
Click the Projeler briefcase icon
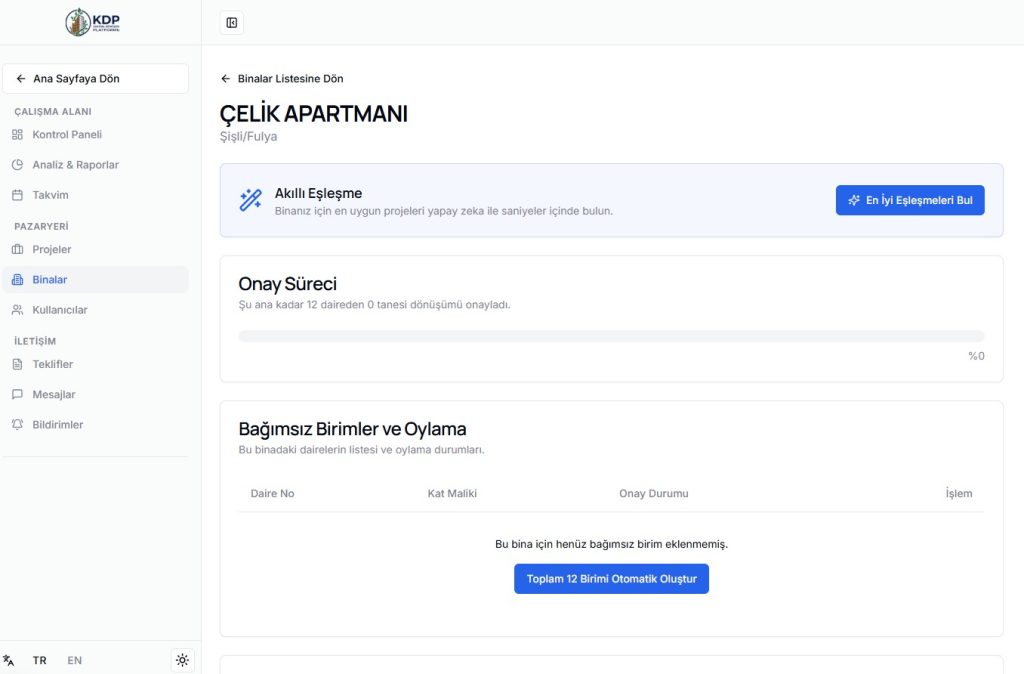[x=17, y=250]
